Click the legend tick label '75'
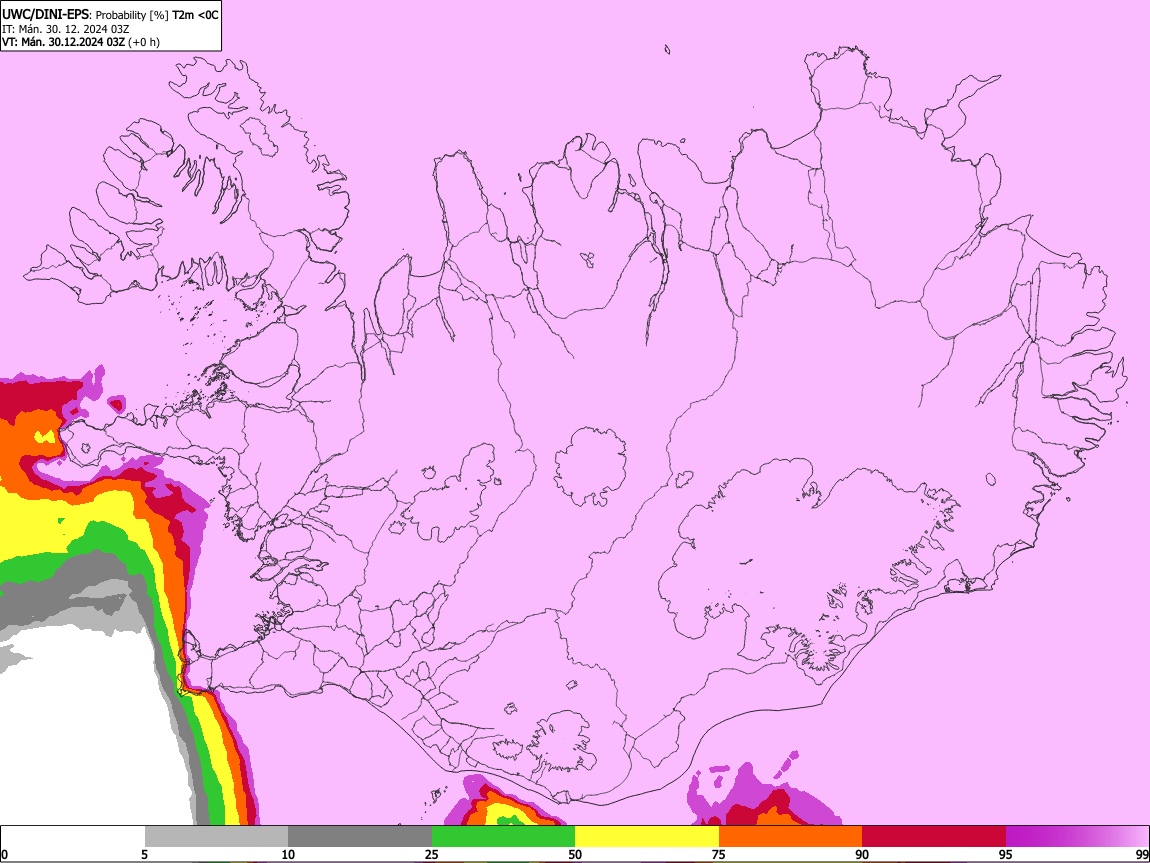The height and width of the screenshot is (863, 1150). (719, 855)
